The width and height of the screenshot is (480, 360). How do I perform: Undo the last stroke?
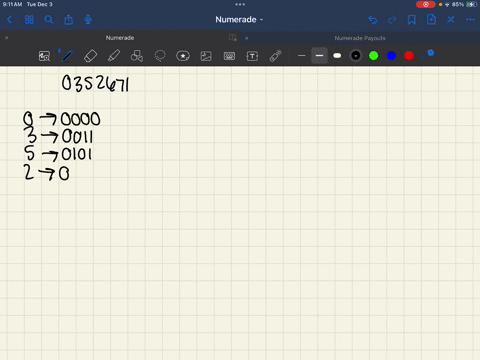click(x=373, y=20)
